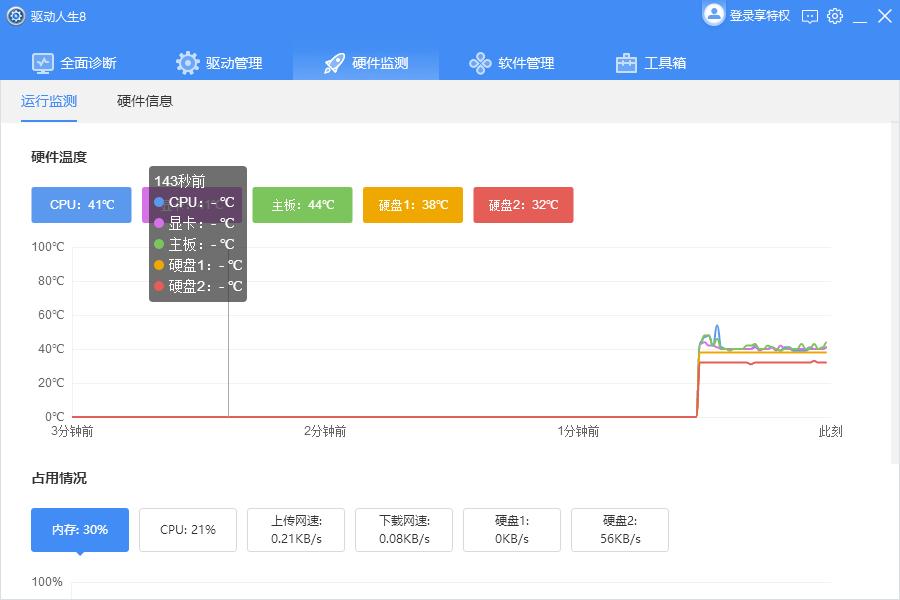Open the 软件管理 tab
900x600 pixels.
click(x=512, y=63)
